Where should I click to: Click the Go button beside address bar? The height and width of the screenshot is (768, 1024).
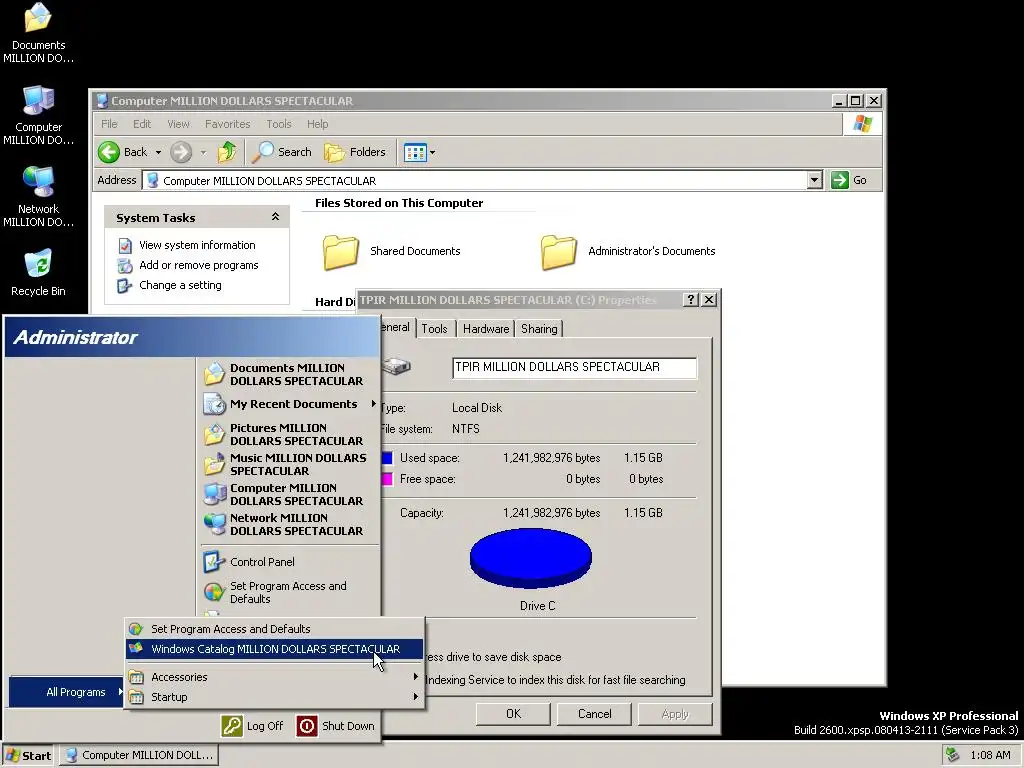[x=849, y=180]
